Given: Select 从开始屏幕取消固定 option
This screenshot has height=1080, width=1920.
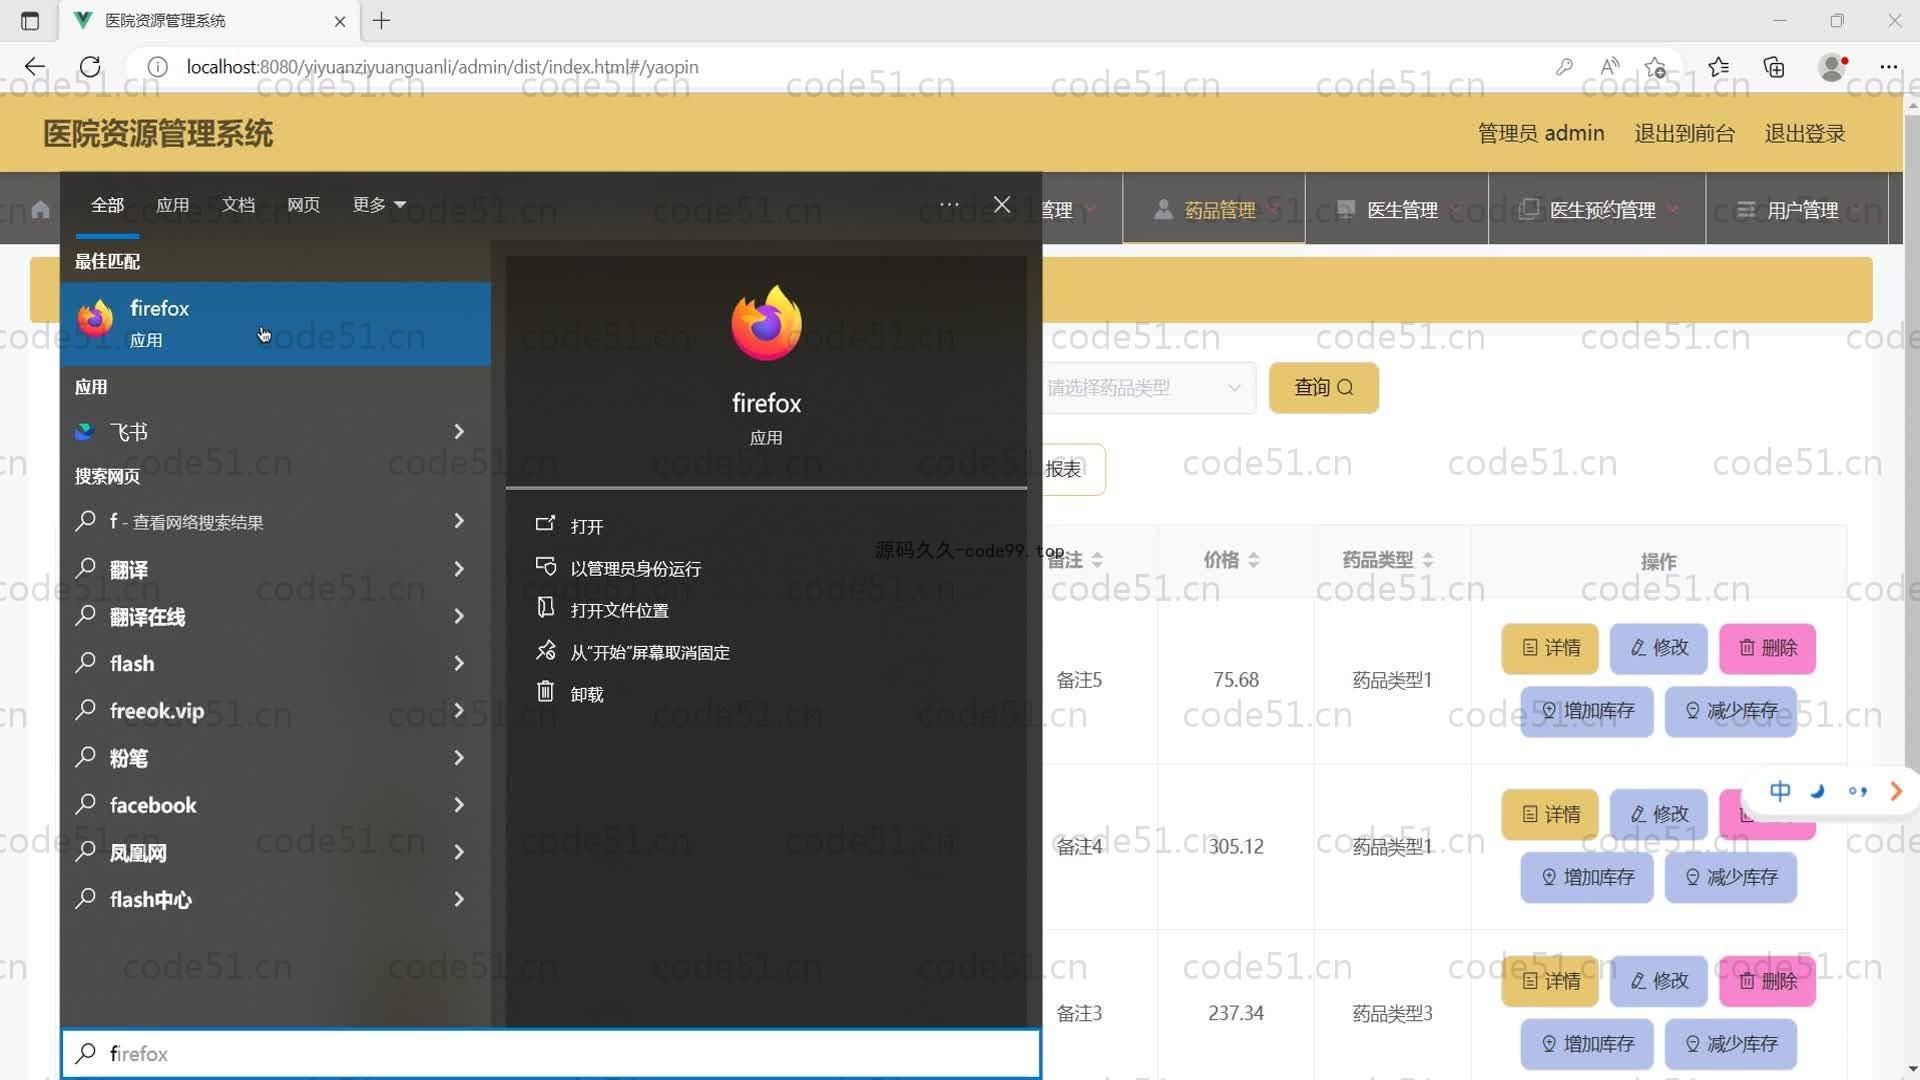Looking at the screenshot, I should coord(649,652).
